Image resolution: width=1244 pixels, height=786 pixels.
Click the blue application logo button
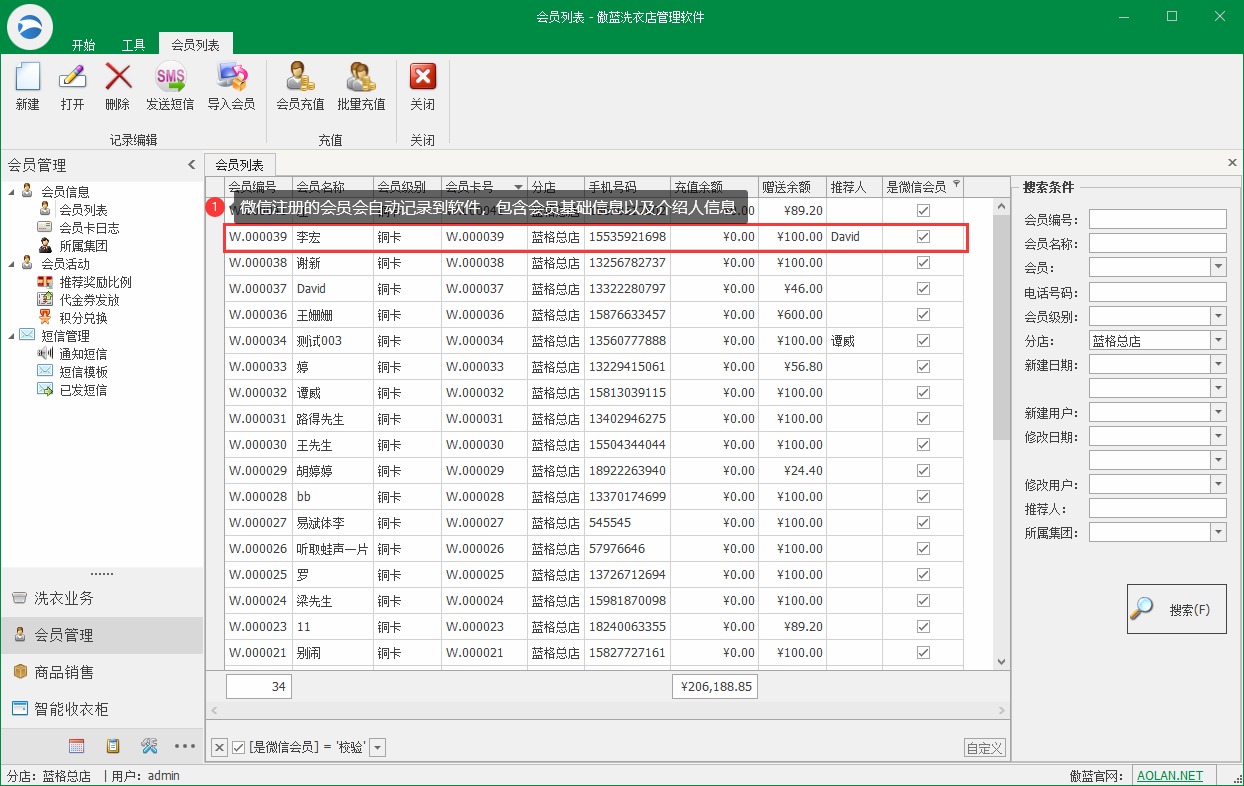click(30, 25)
